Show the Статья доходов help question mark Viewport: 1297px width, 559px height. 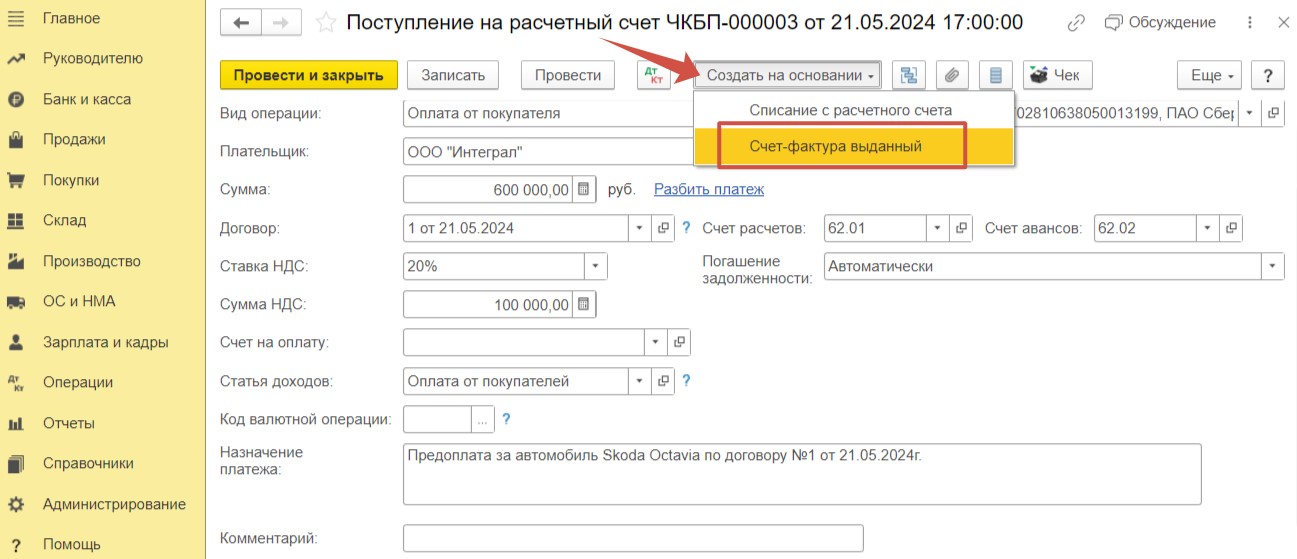point(686,381)
